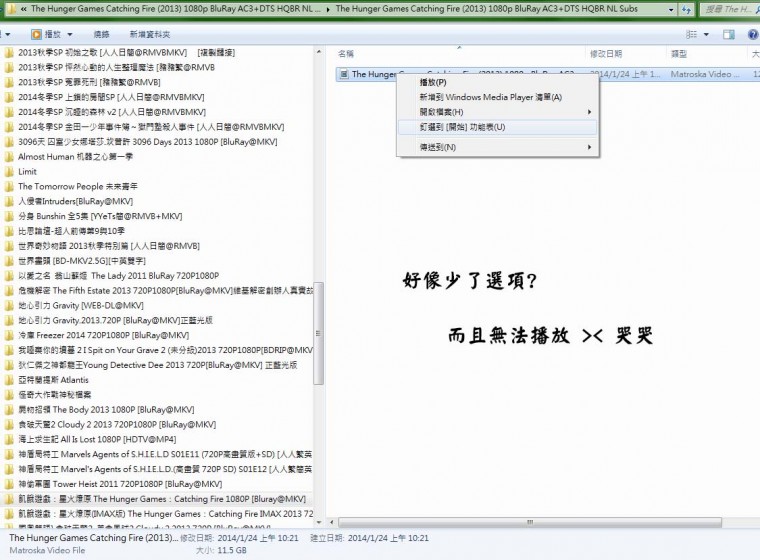This screenshot has width=760, height=560.
Task: Select 'Marvels Agents of S.H.I.E.L.D S01E11' folder
Action: (x=165, y=454)
